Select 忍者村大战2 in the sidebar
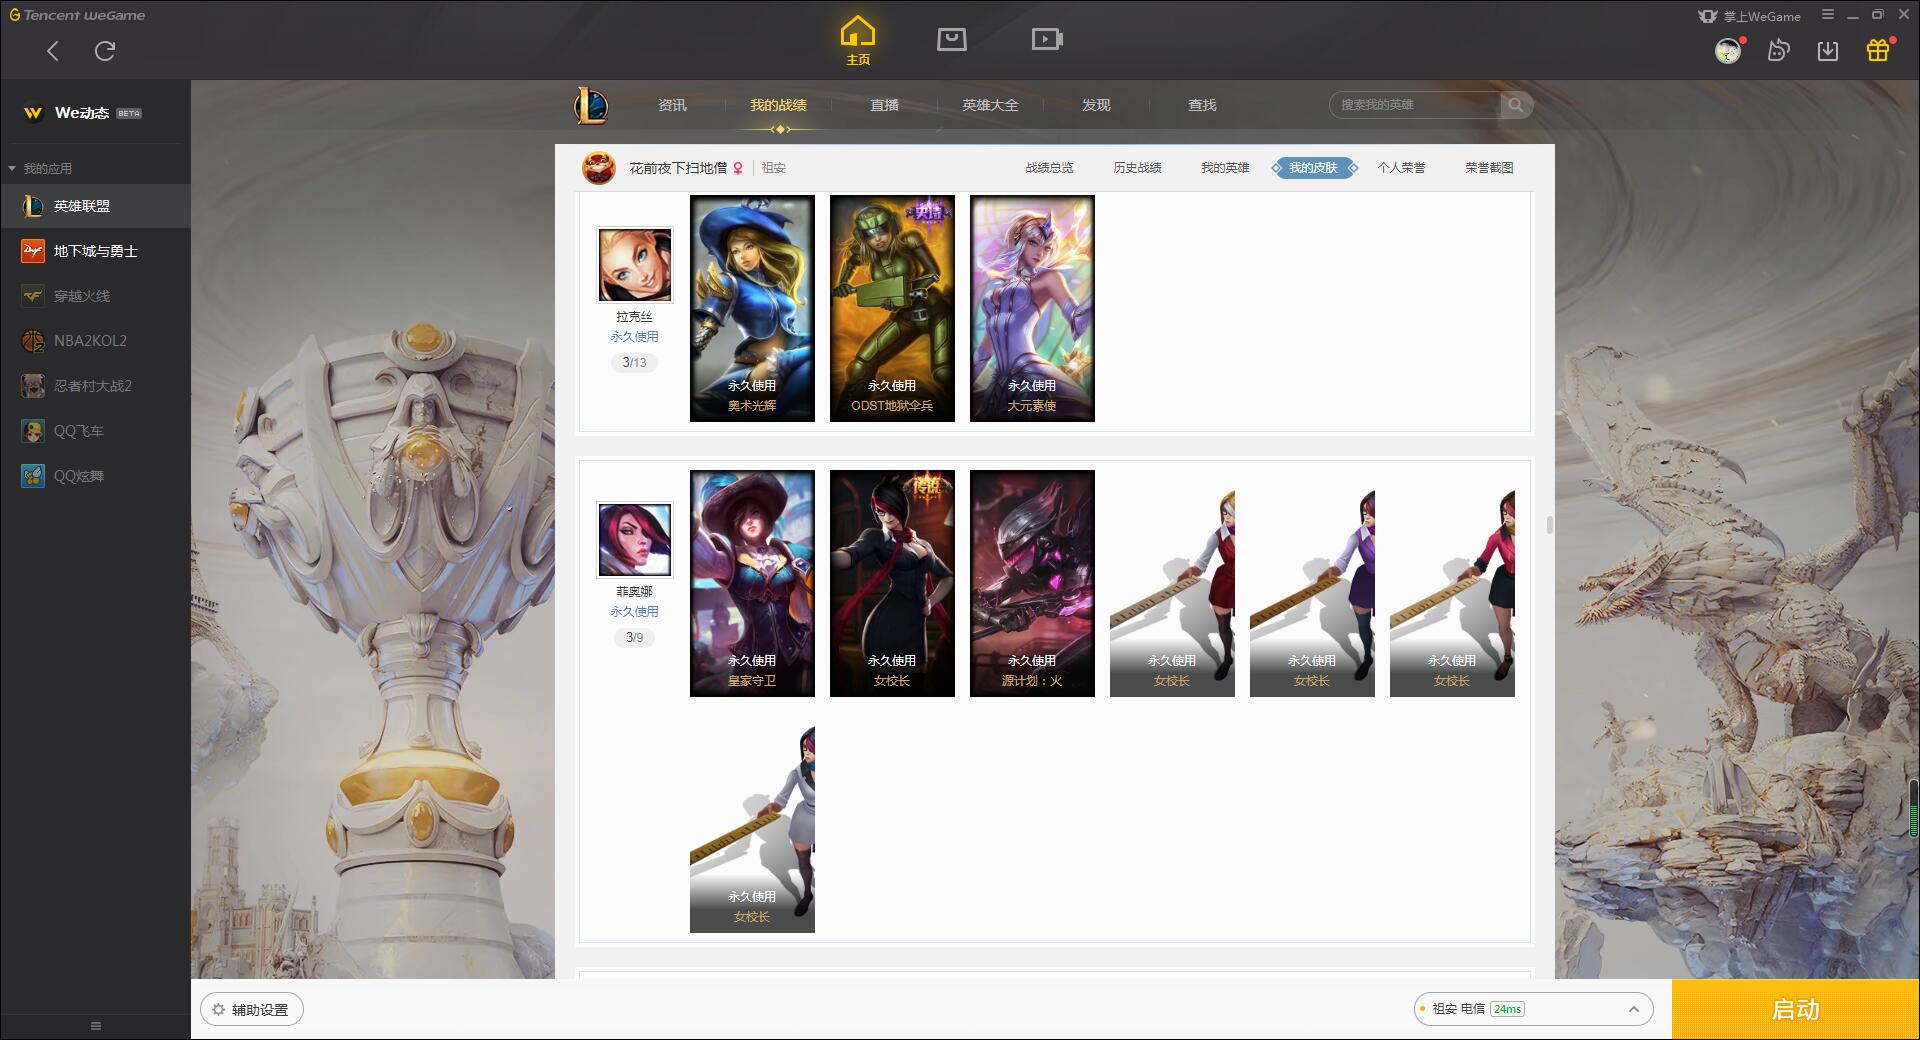Viewport: 1920px width, 1040px height. click(95, 386)
